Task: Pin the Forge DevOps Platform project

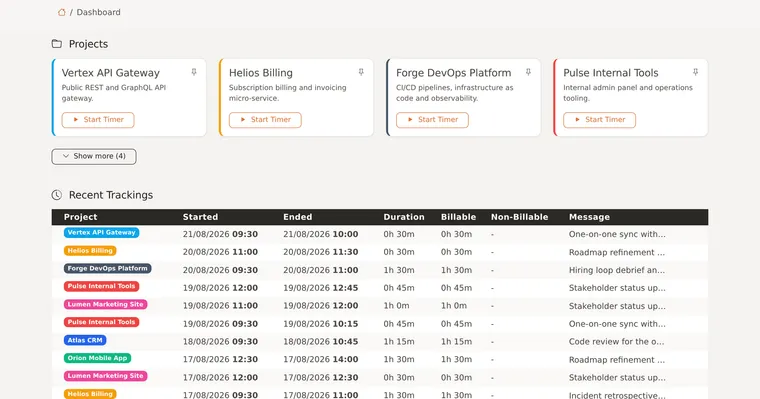Action: click(x=528, y=72)
